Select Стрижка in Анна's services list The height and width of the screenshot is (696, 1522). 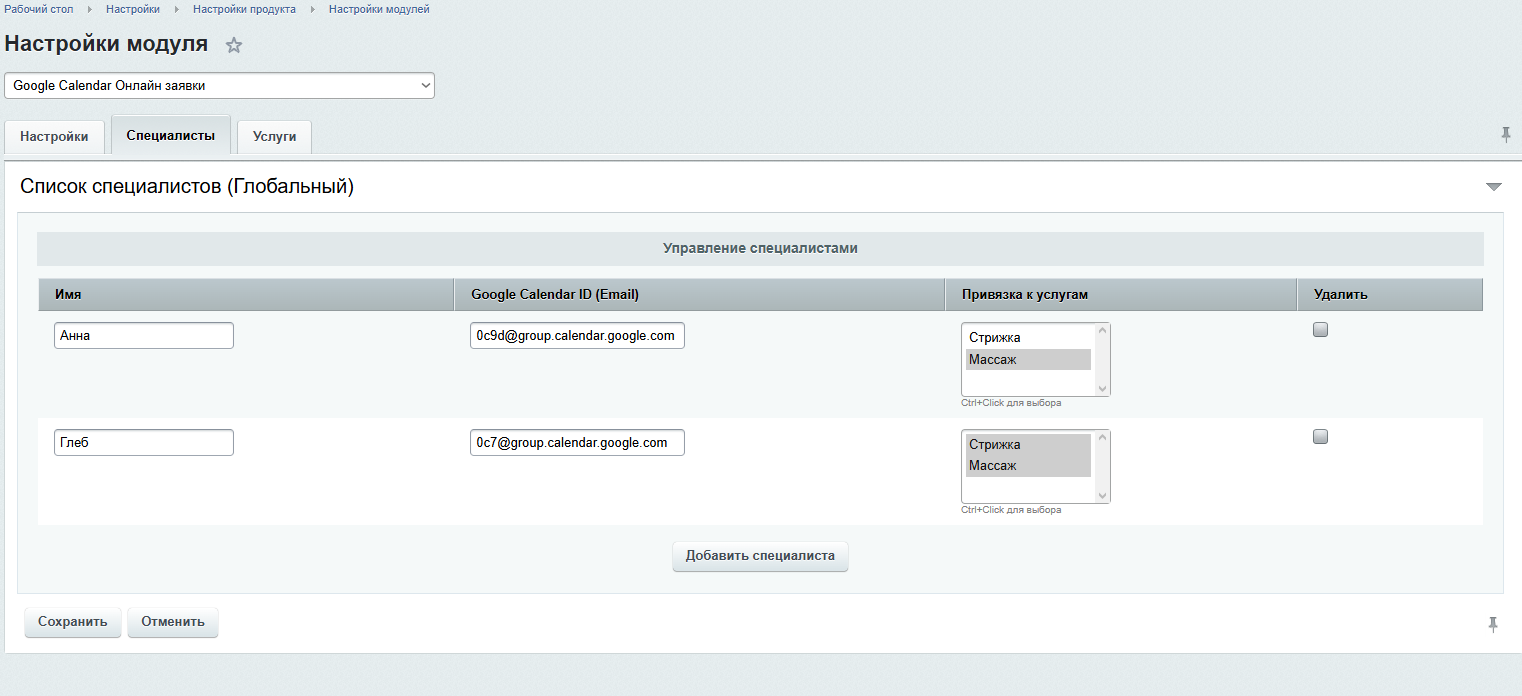[x=1028, y=338]
